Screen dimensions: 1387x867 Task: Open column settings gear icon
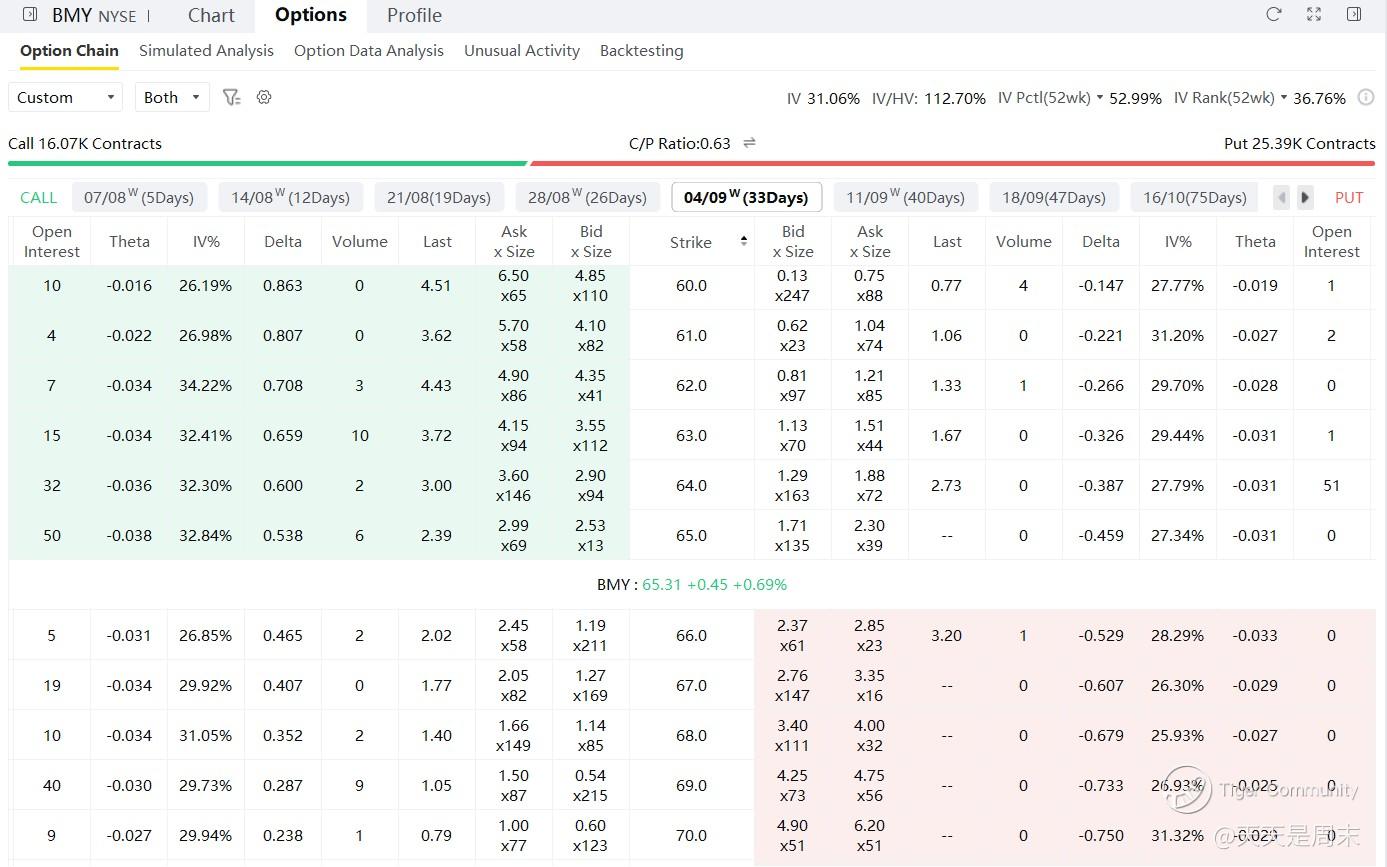click(264, 97)
